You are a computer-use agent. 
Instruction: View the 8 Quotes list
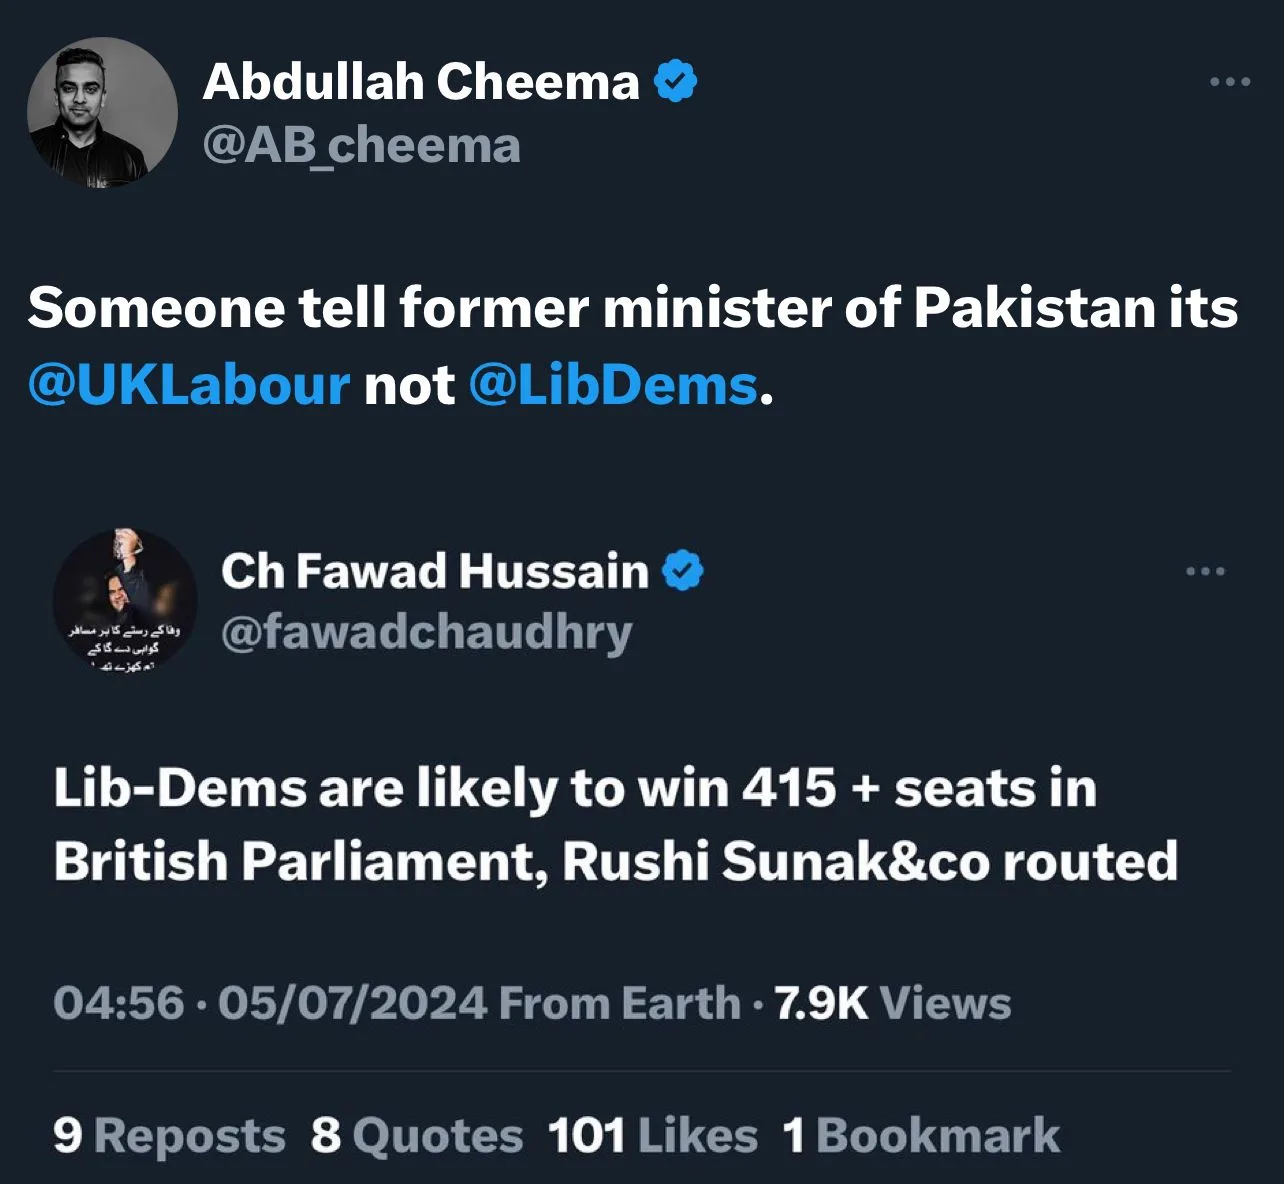pos(416,1136)
